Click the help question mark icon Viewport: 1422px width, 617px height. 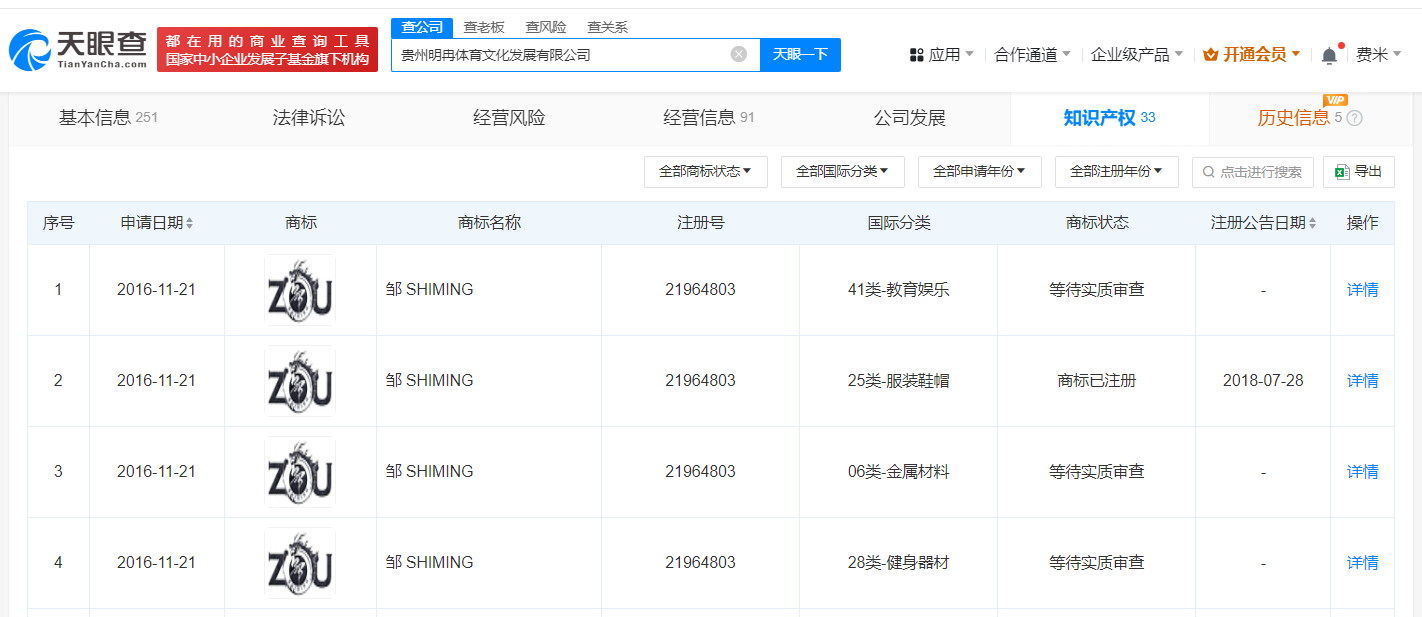pyautogui.click(x=1355, y=119)
